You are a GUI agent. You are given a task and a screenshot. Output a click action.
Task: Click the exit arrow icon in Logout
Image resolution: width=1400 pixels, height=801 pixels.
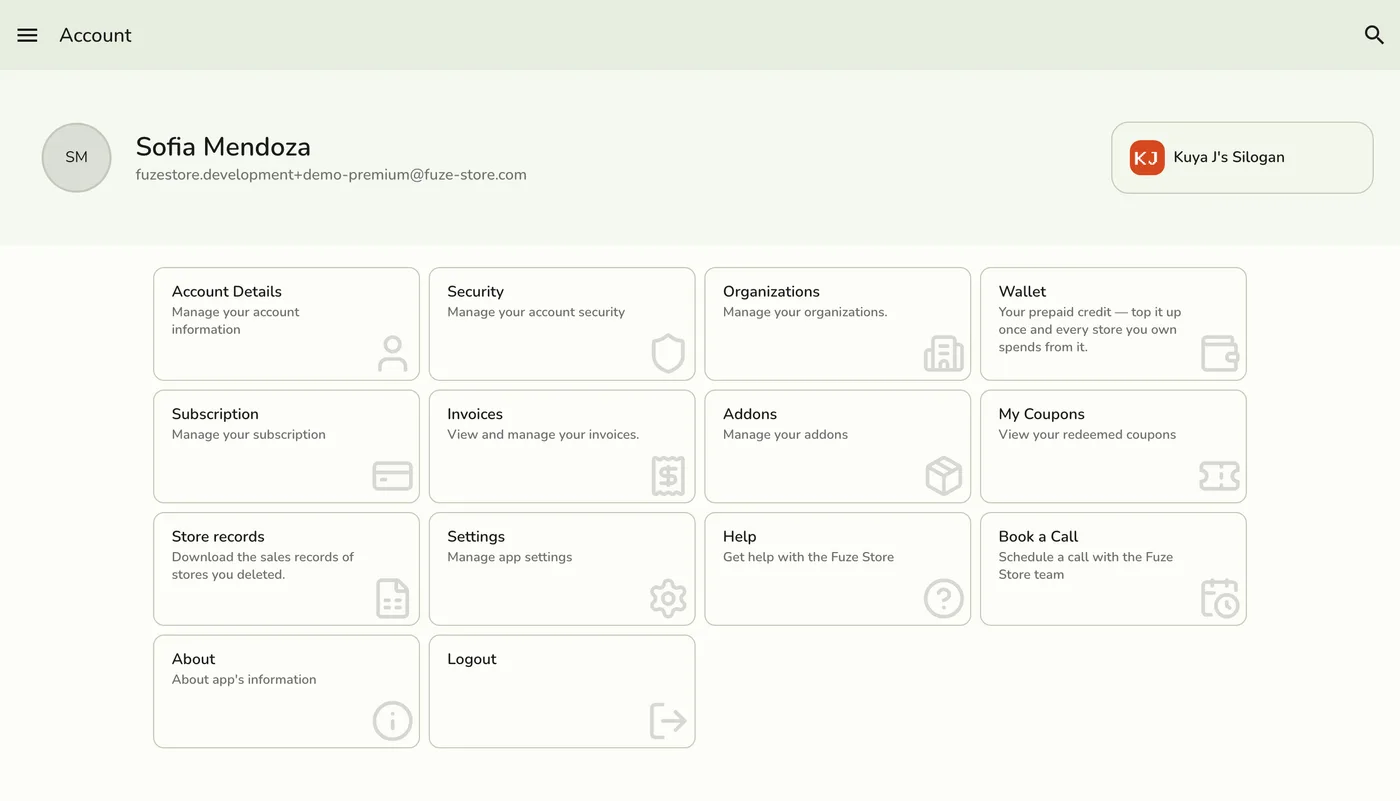668,721
